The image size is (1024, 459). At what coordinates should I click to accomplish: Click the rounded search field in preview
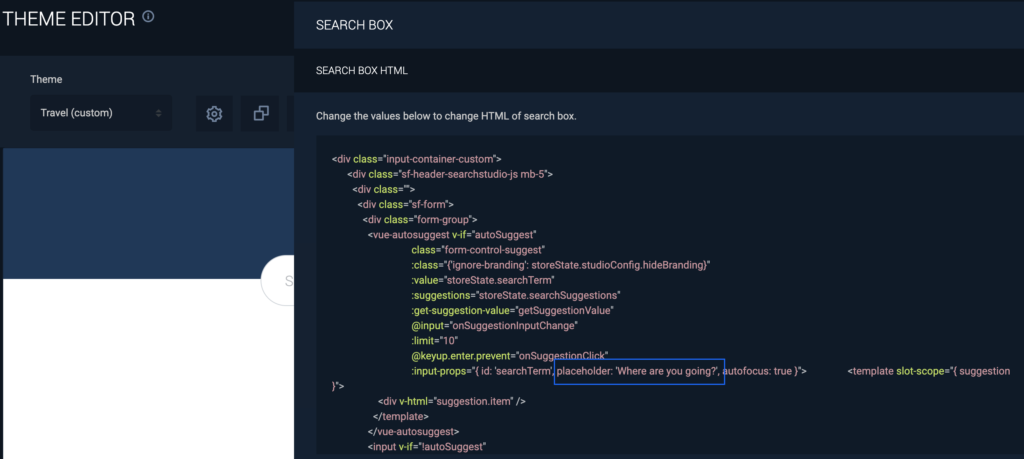278,281
